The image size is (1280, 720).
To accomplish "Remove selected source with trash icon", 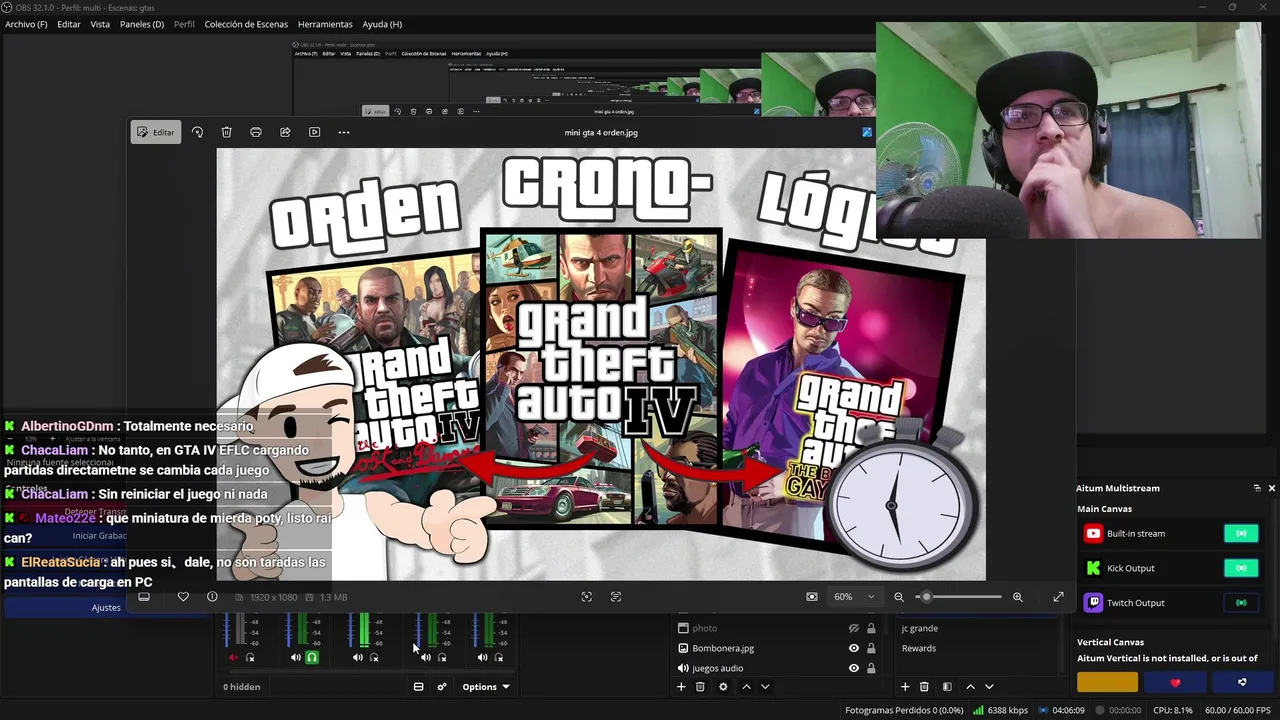I will [700, 687].
